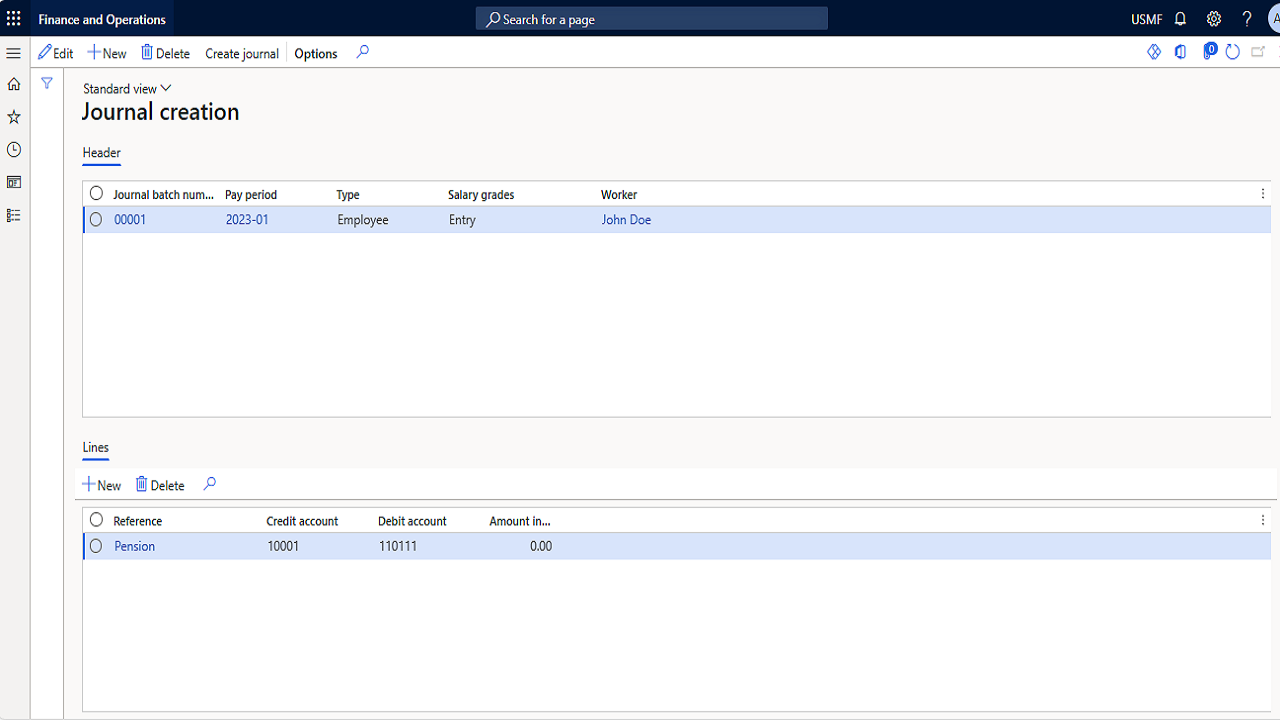
Task: Click Create journal button
Action: coord(242,54)
